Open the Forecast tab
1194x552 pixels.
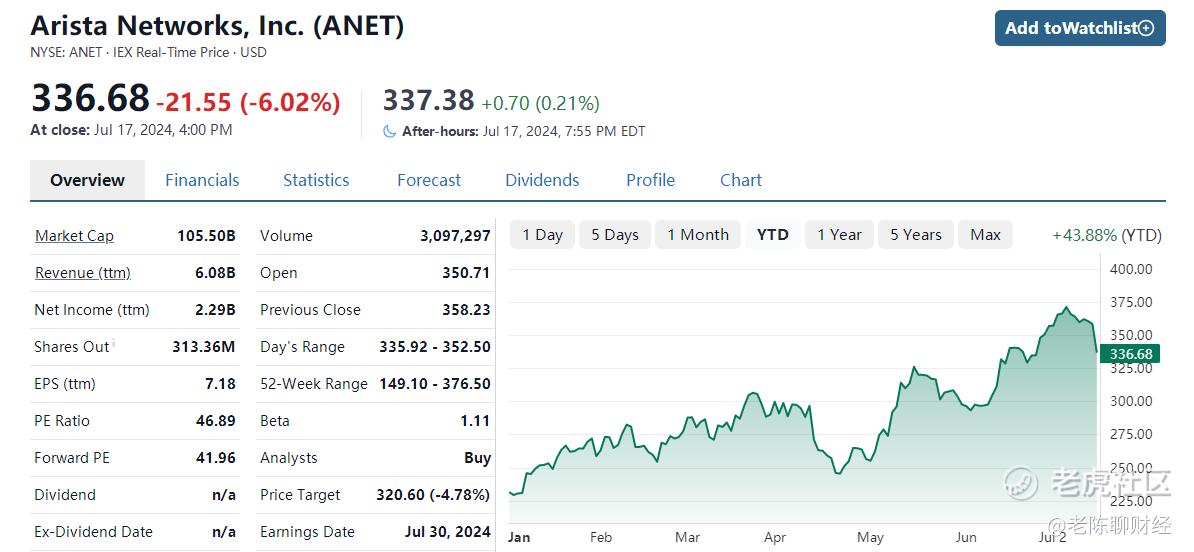tap(429, 180)
